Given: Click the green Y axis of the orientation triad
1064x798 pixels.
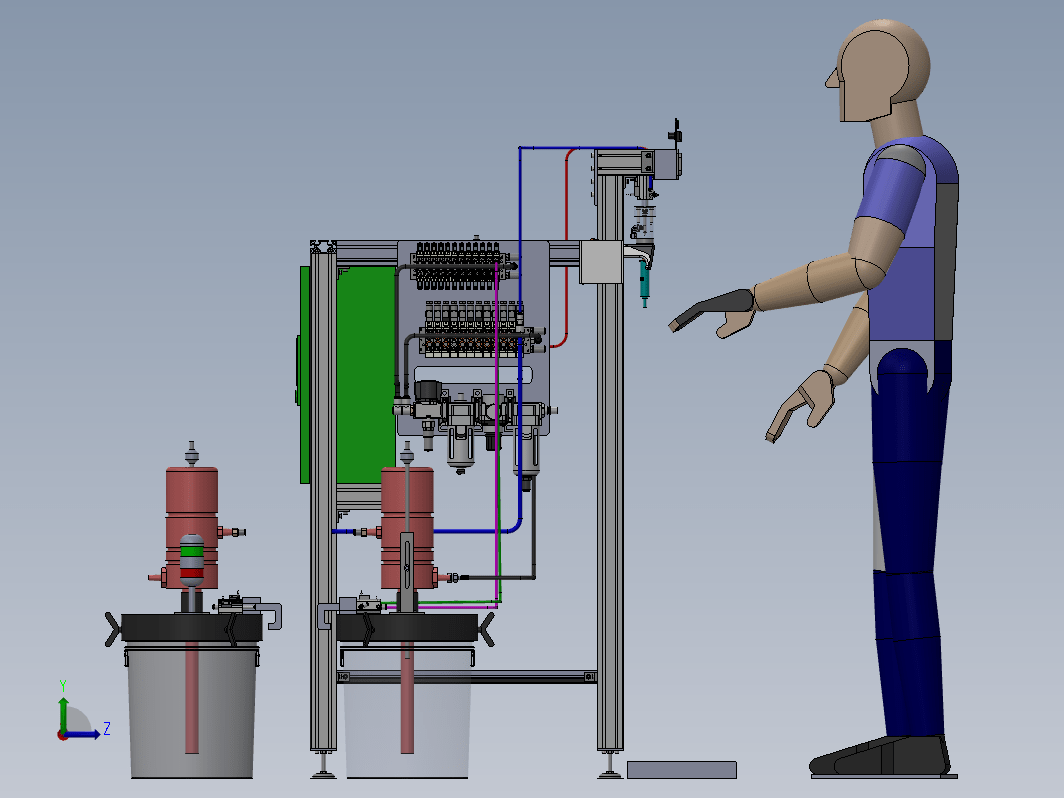Looking at the screenshot, I should pyautogui.click(x=63, y=714).
